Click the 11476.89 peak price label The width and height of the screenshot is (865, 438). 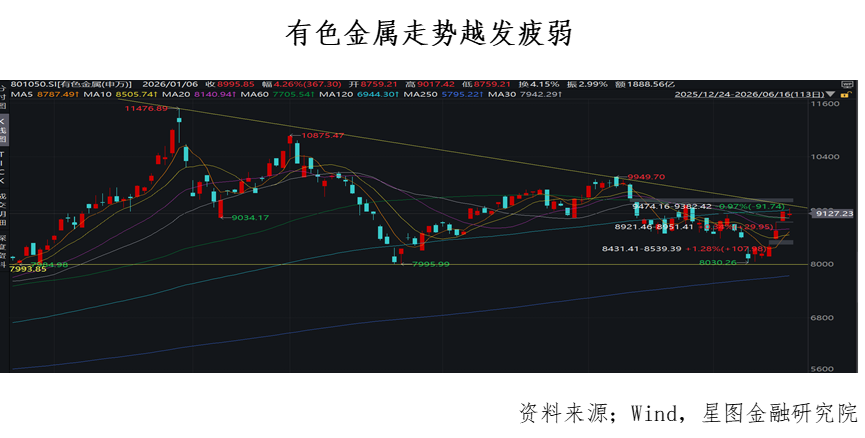146,109
